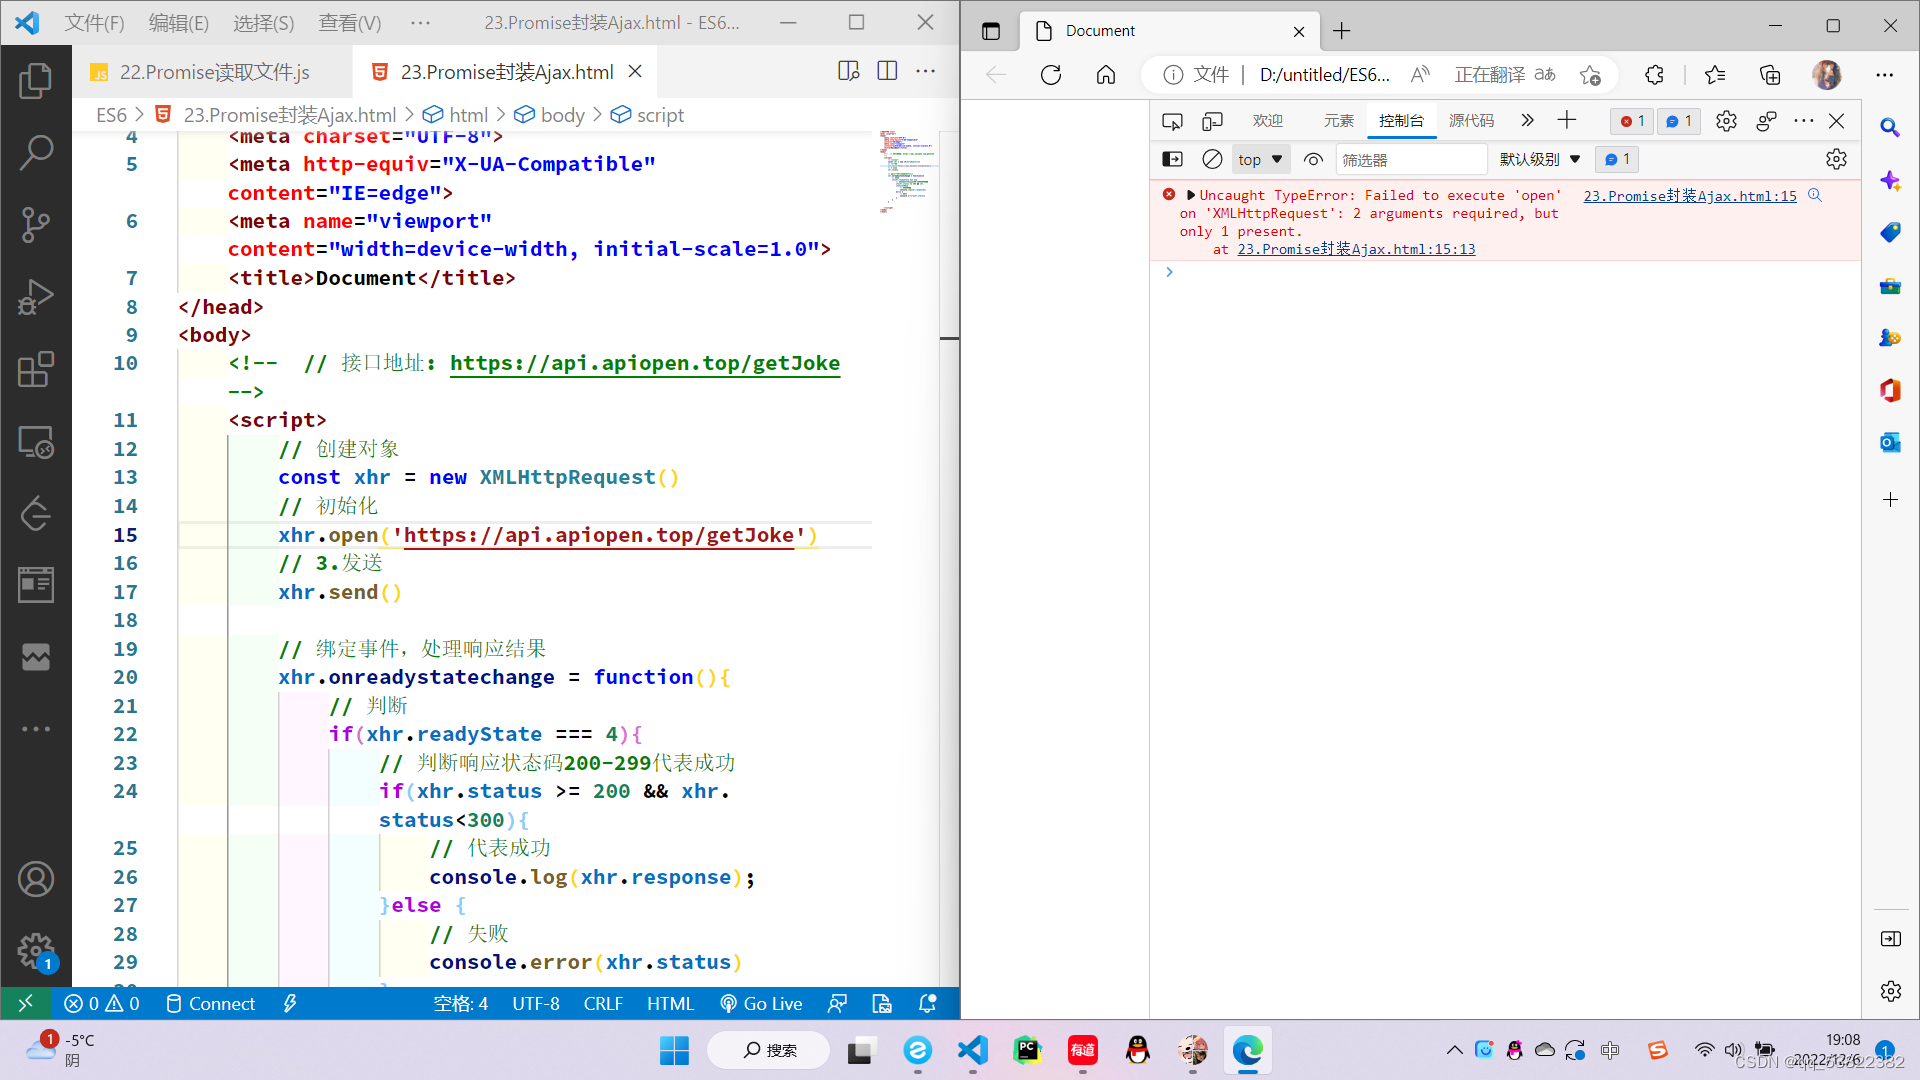The height and width of the screenshot is (1080, 1920).
Task: Open Source Control view in sidebar
Action: tap(37, 225)
